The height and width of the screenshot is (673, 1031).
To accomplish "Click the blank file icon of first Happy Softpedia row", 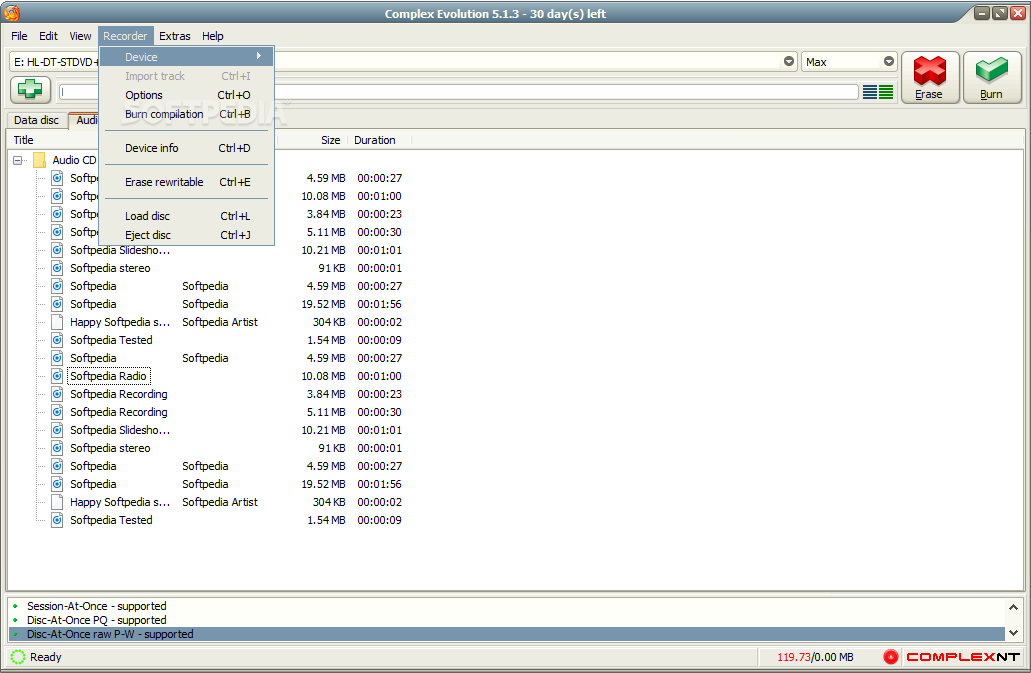I will point(57,322).
